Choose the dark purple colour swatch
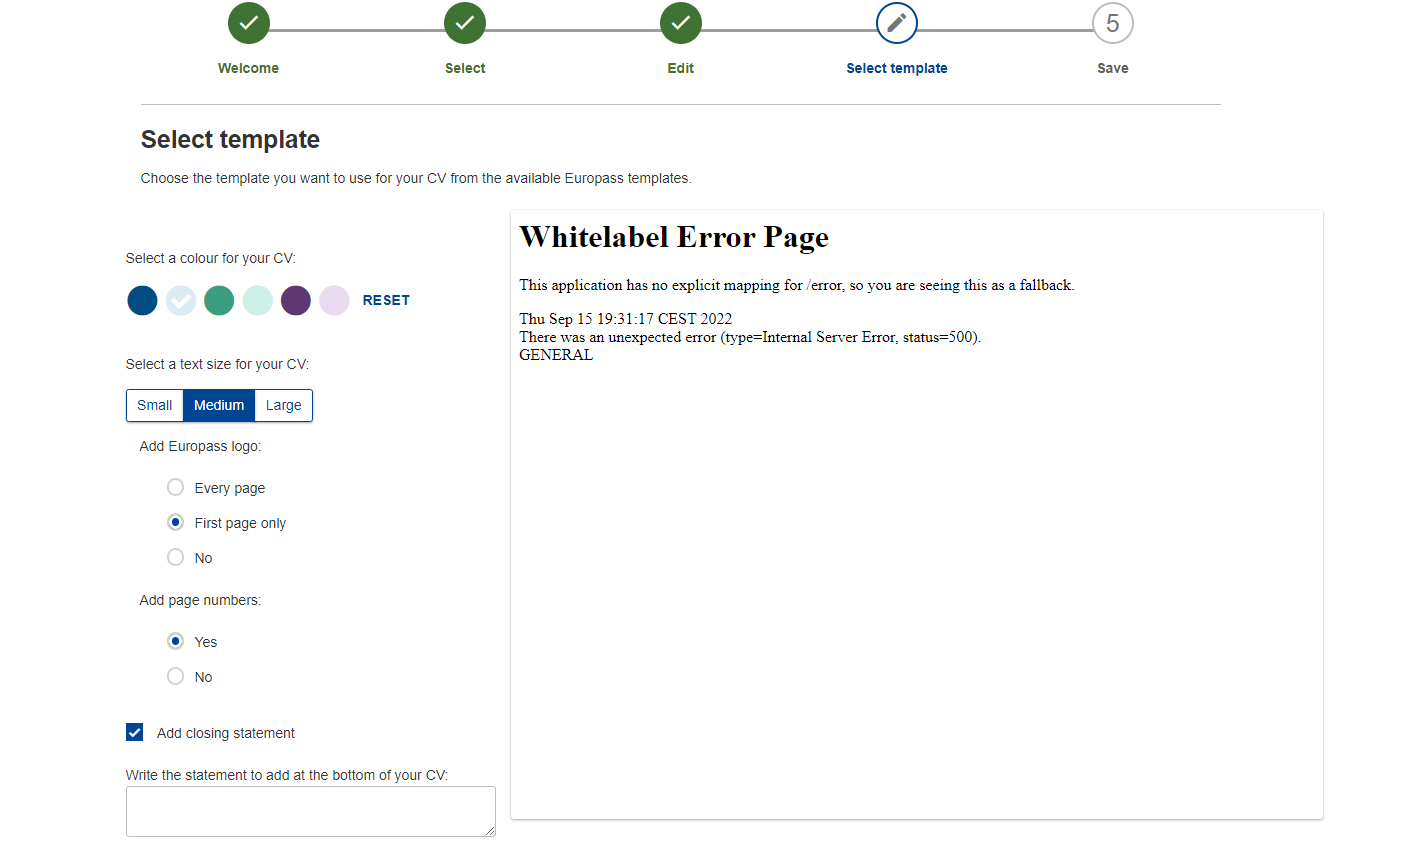This screenshot has width=1413, height=843. click(296, 300)
